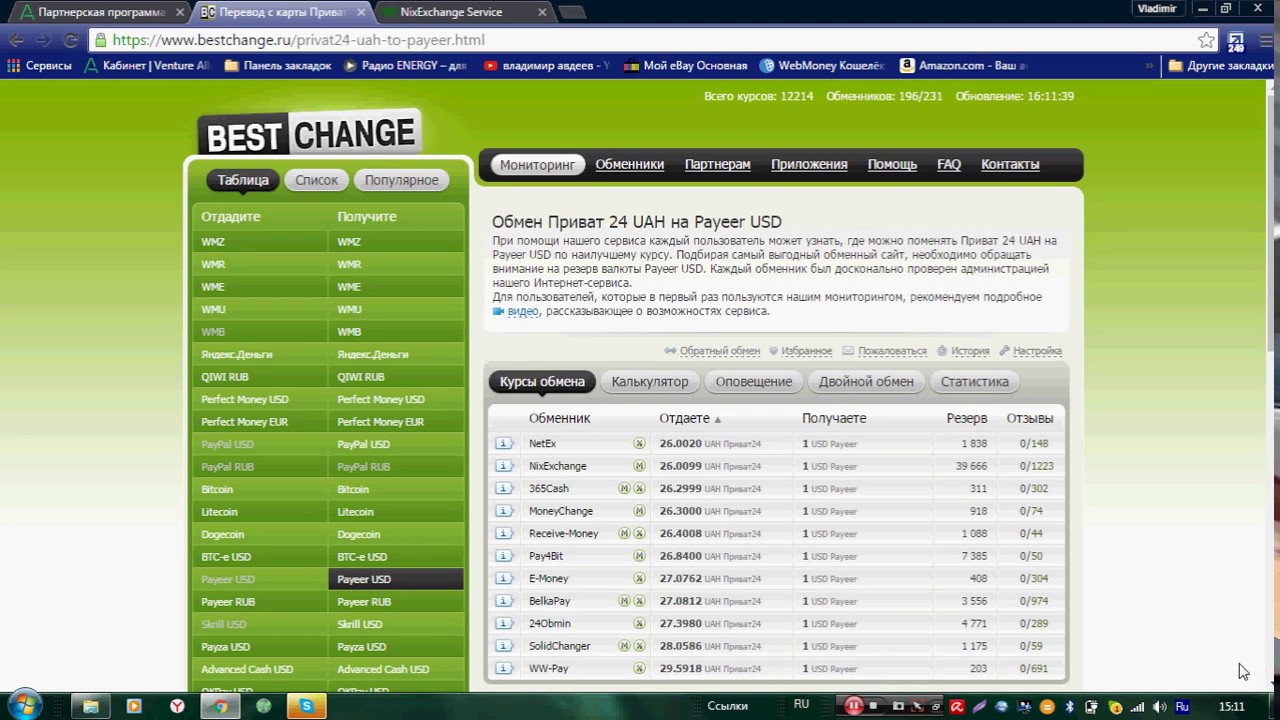
Task: Switch to the Список view tab
Action: tap(316, 180)
